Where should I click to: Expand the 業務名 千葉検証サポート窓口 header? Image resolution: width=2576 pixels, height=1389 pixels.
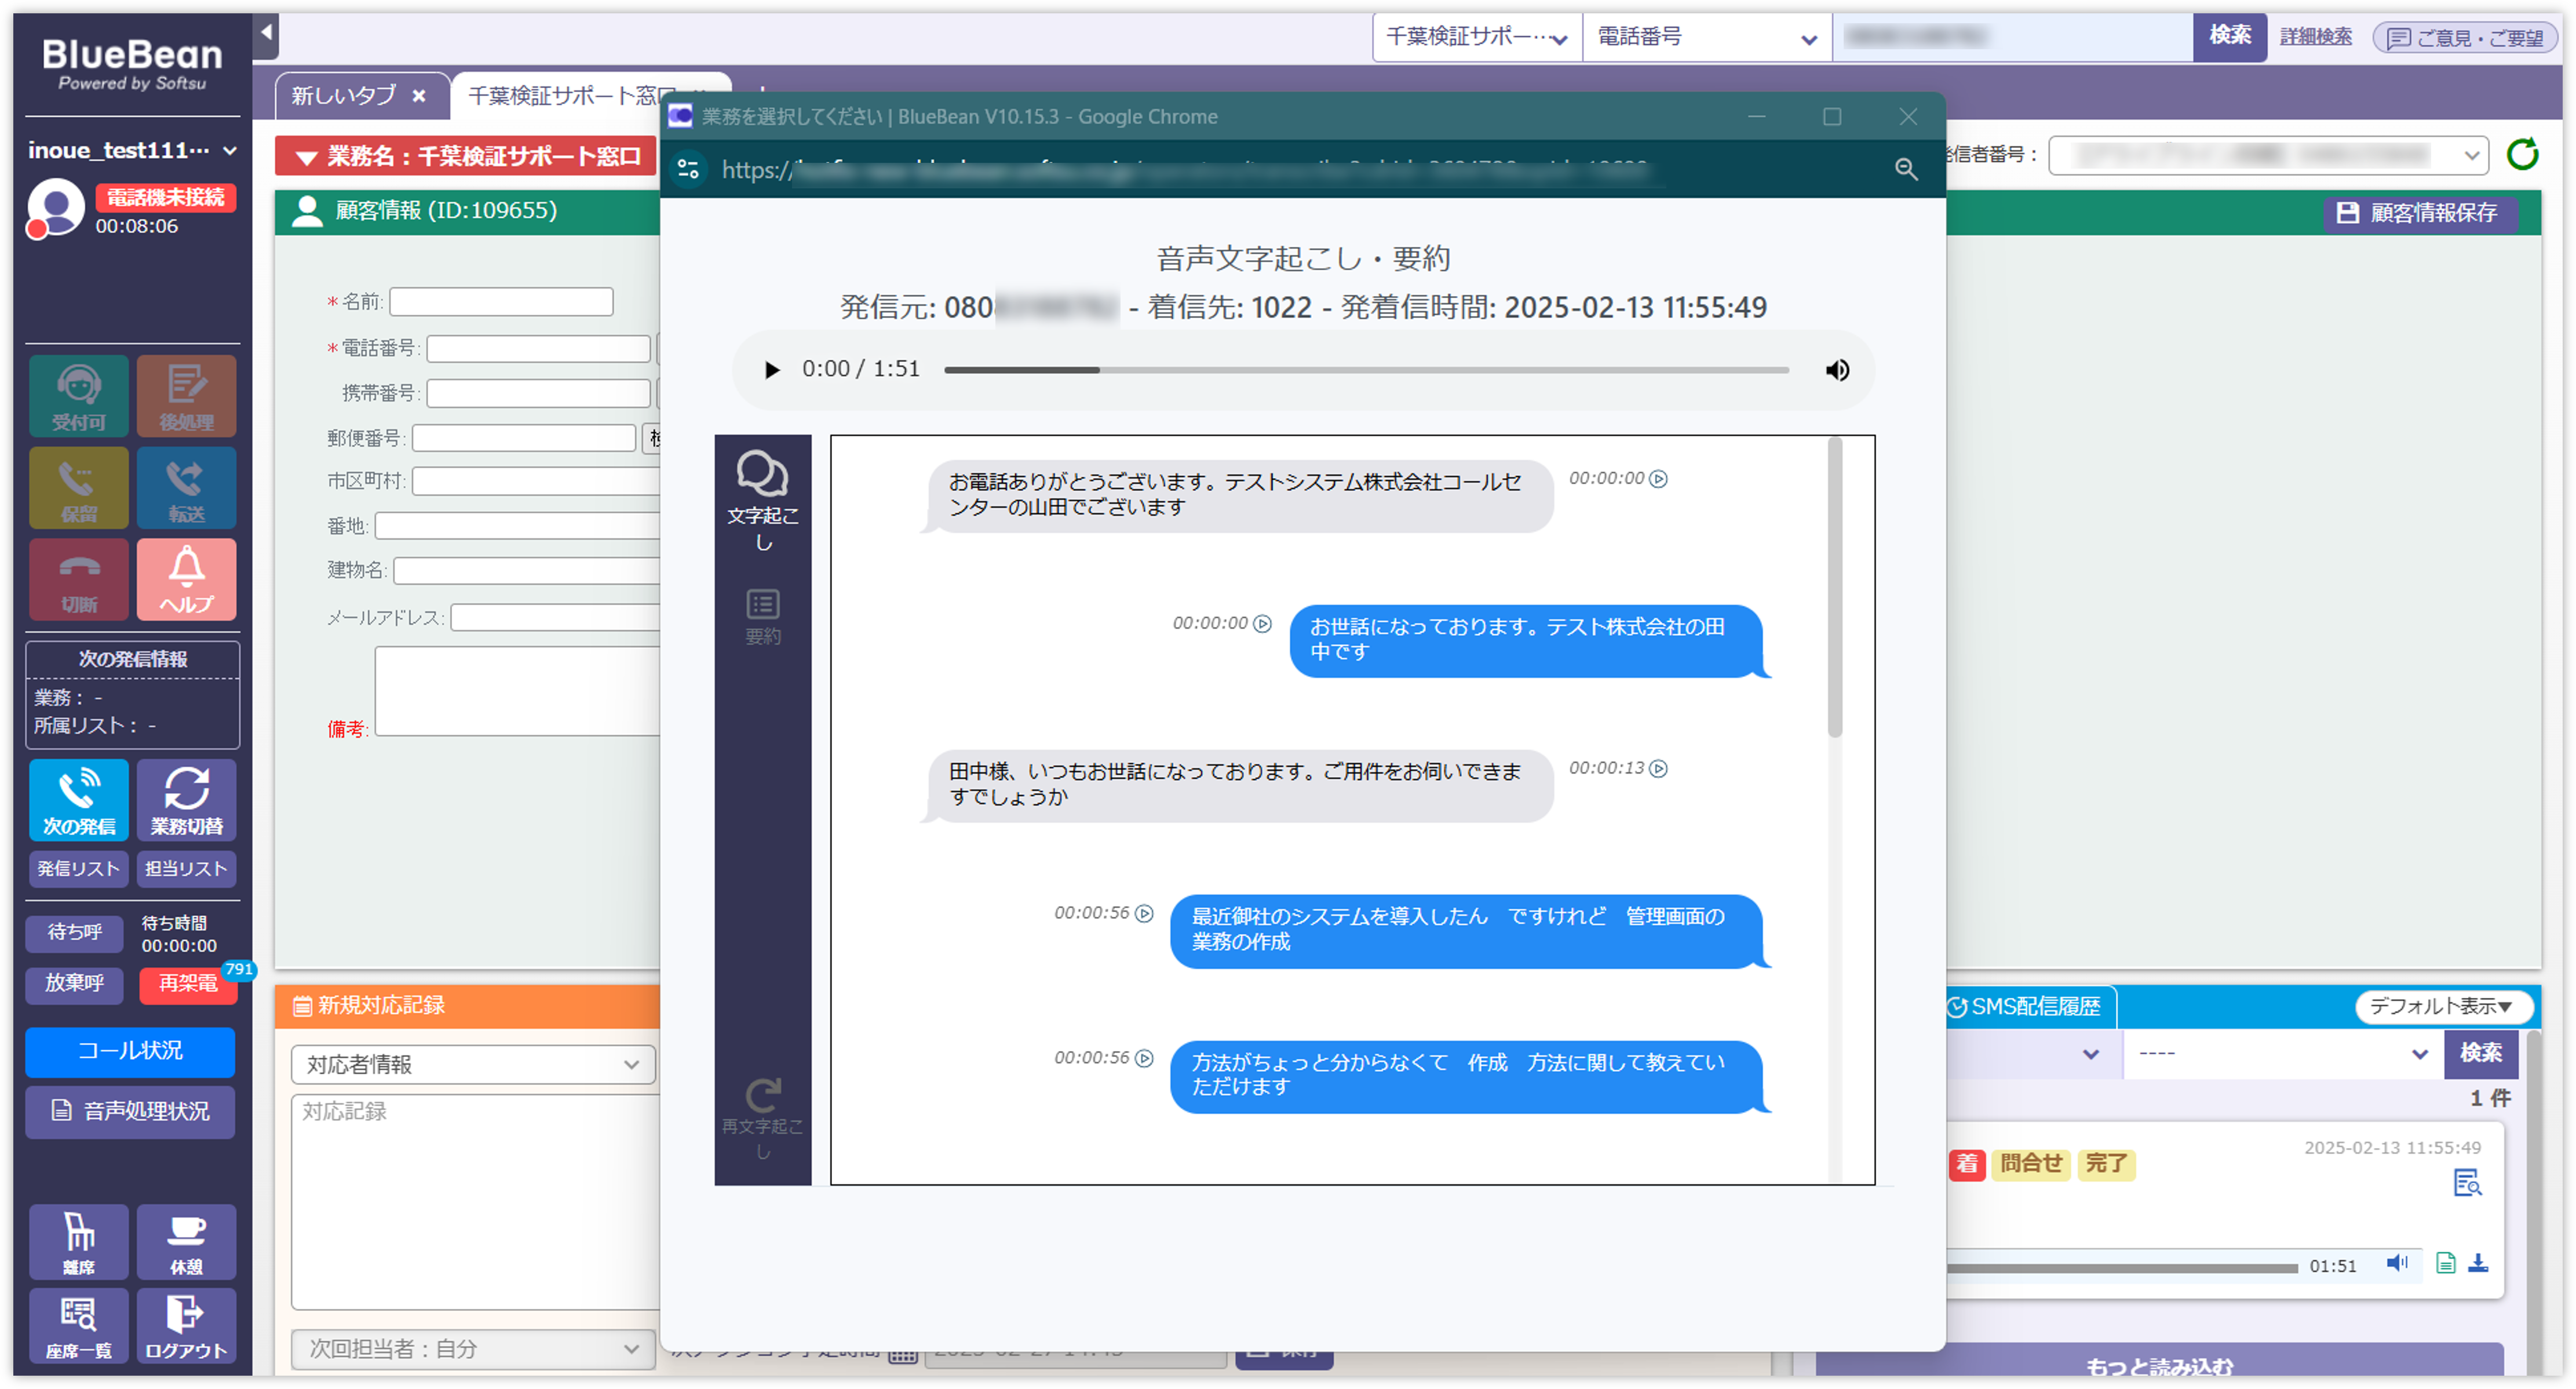pyautogui.click(x=465, y=156)
